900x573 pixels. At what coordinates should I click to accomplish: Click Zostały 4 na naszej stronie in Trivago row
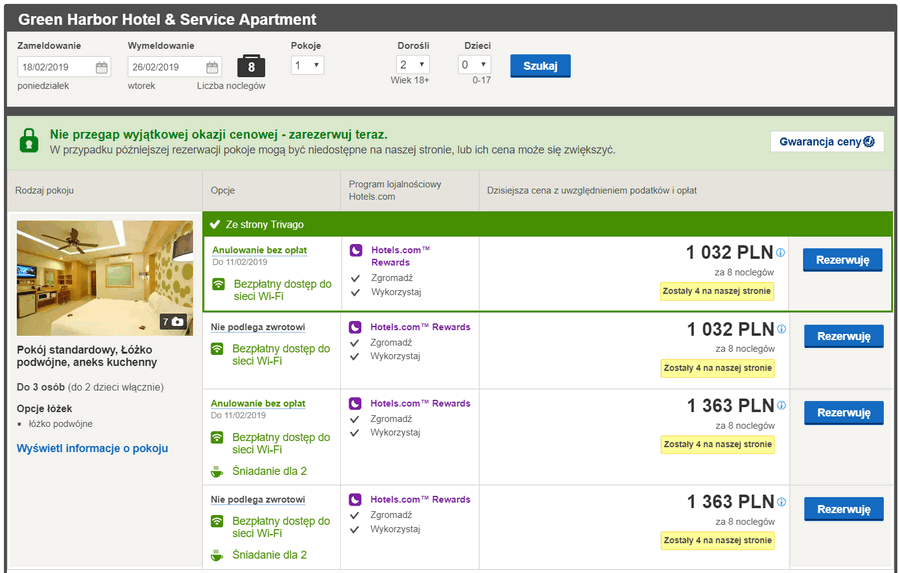coord(716,291)
